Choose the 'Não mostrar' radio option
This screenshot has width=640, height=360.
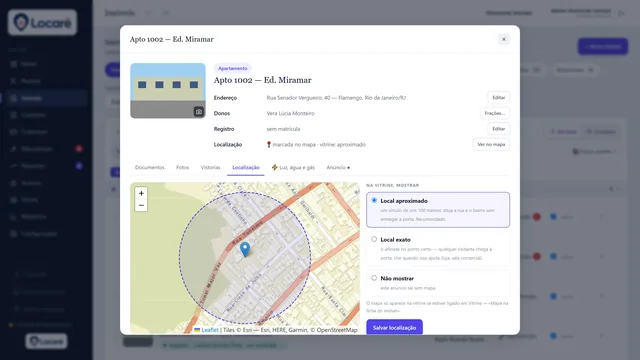coord(374,278)
